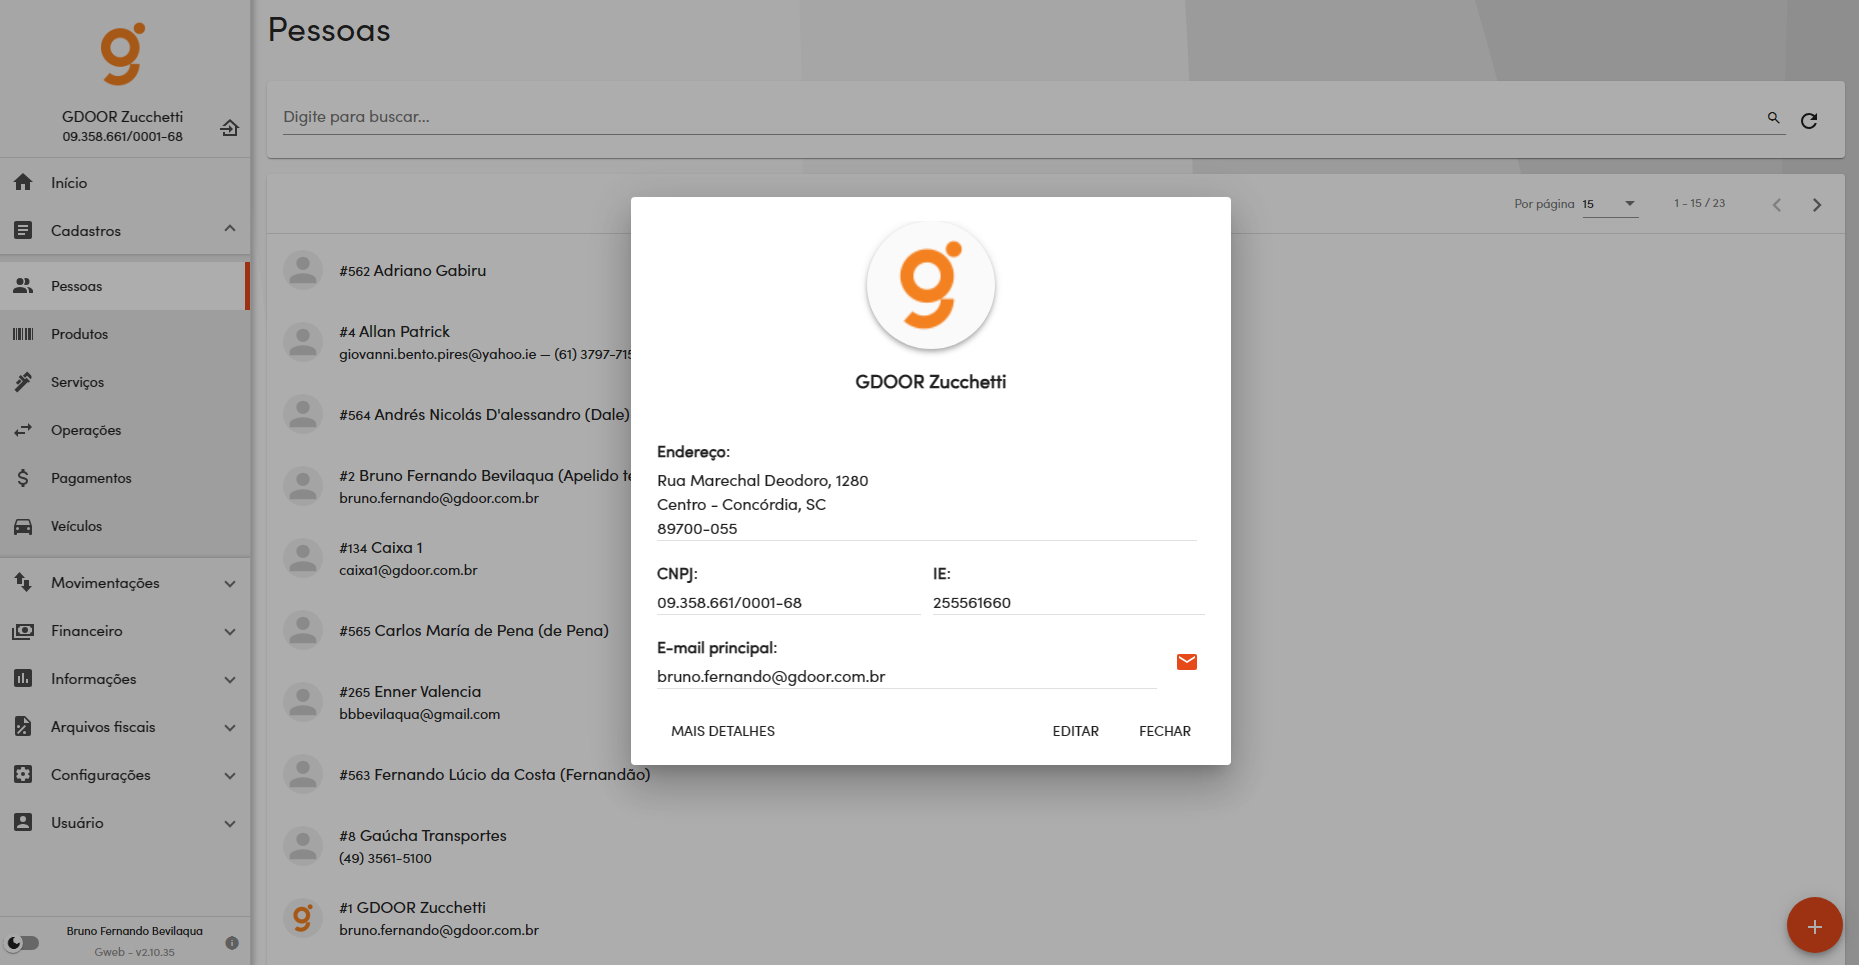
Task: Click the company switch icon beside the CNPJ
Action: [x=229, y=128]
